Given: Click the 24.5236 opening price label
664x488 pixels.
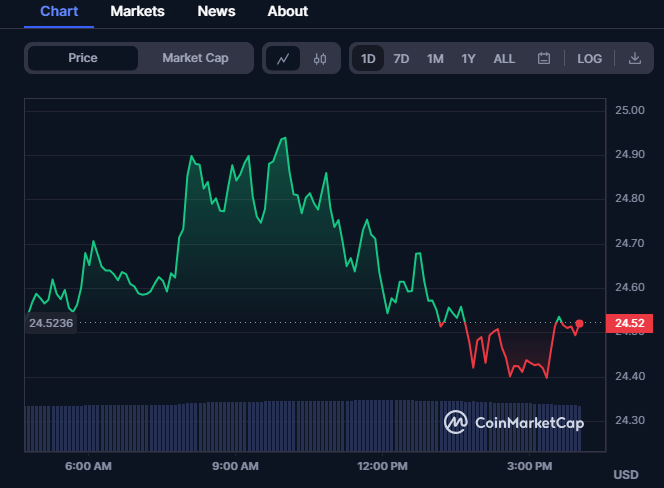Looking at the screenshot, I should click(51, 323).
